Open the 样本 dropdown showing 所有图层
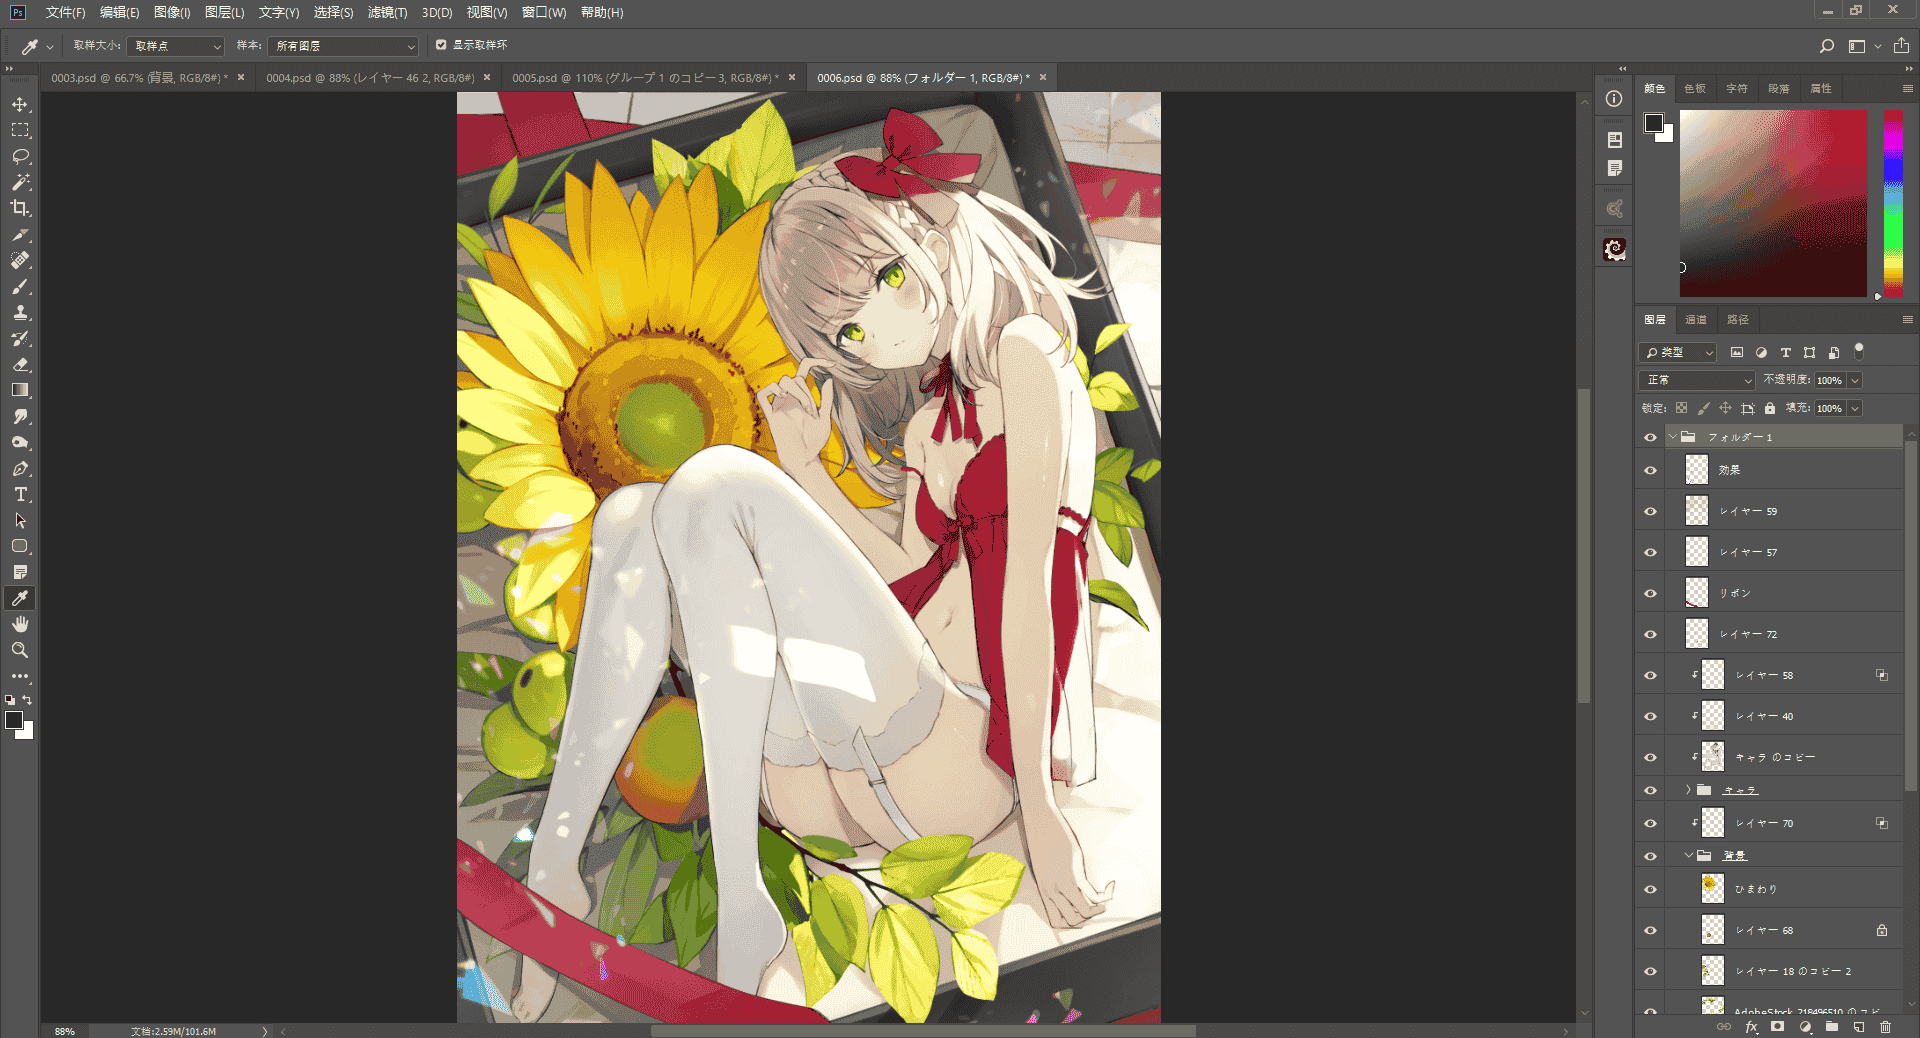The width and height of the screenshot is (1920, 1038). click(x=343, y=46)
